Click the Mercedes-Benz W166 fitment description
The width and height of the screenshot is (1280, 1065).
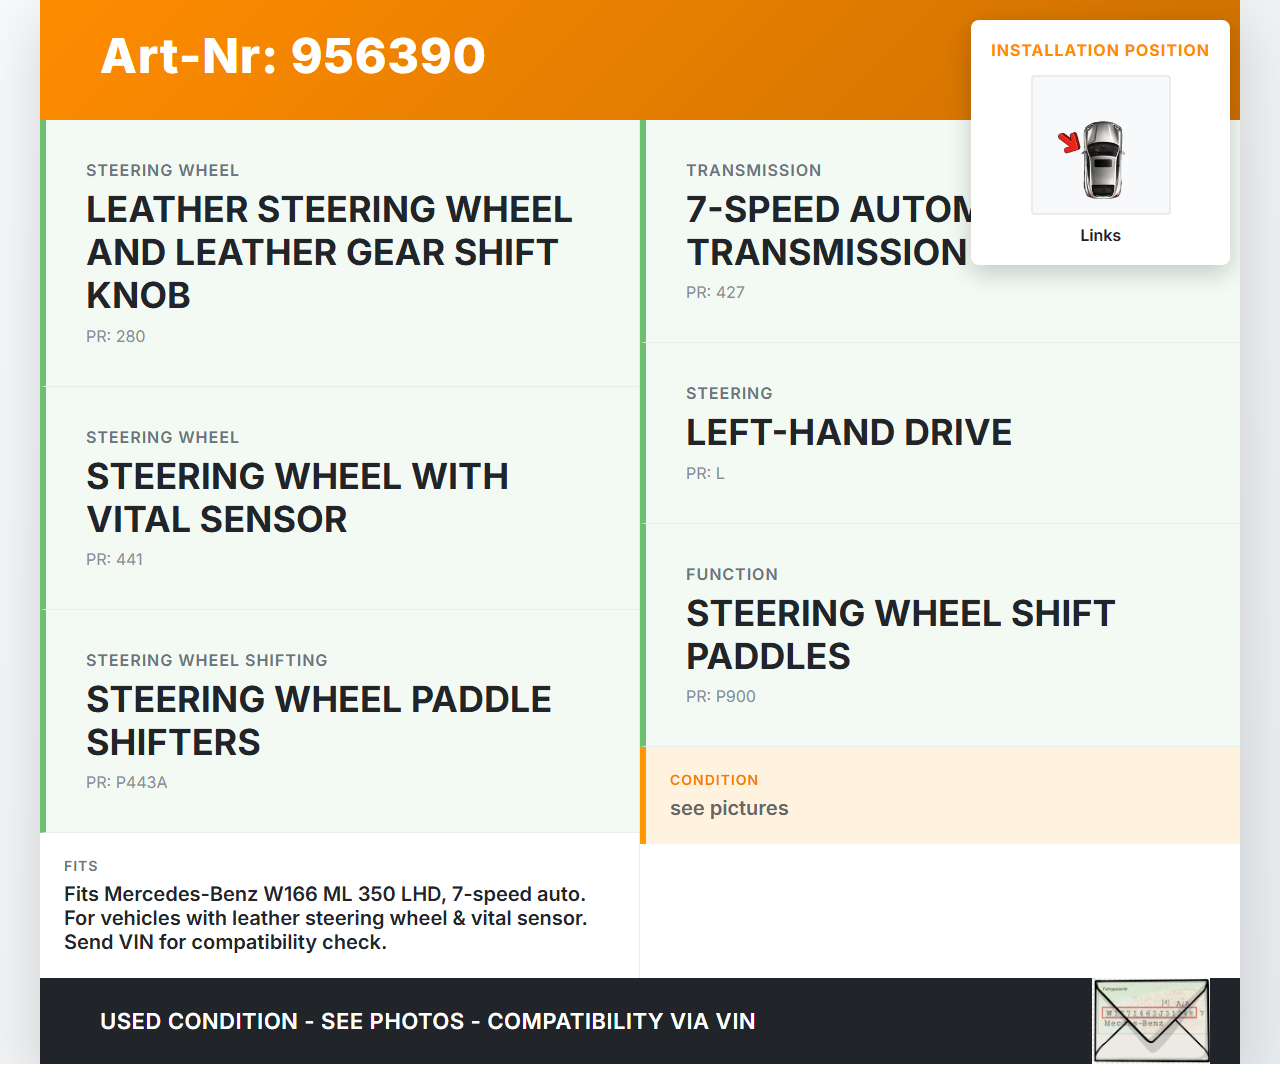pos(325,918)
